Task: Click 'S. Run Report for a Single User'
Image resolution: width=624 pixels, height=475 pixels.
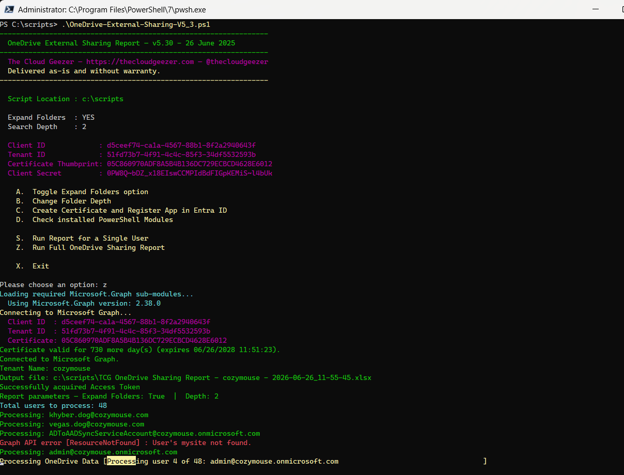Action: (x=82, y=238)
